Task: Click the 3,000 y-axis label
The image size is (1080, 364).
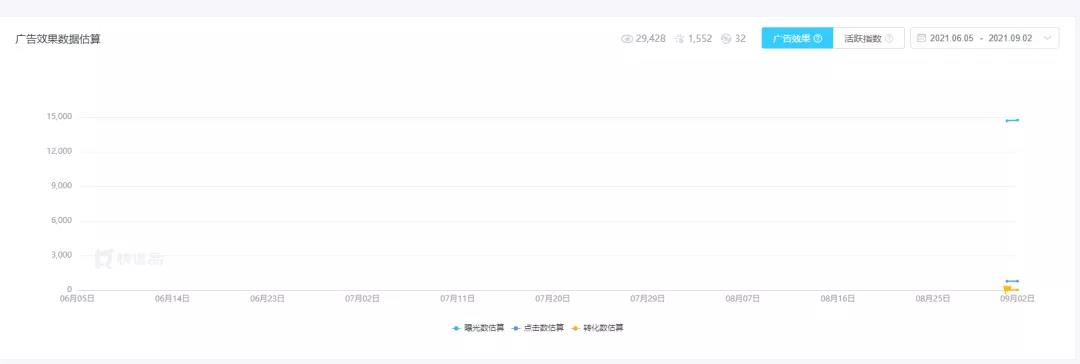Action: click(61, 255)
